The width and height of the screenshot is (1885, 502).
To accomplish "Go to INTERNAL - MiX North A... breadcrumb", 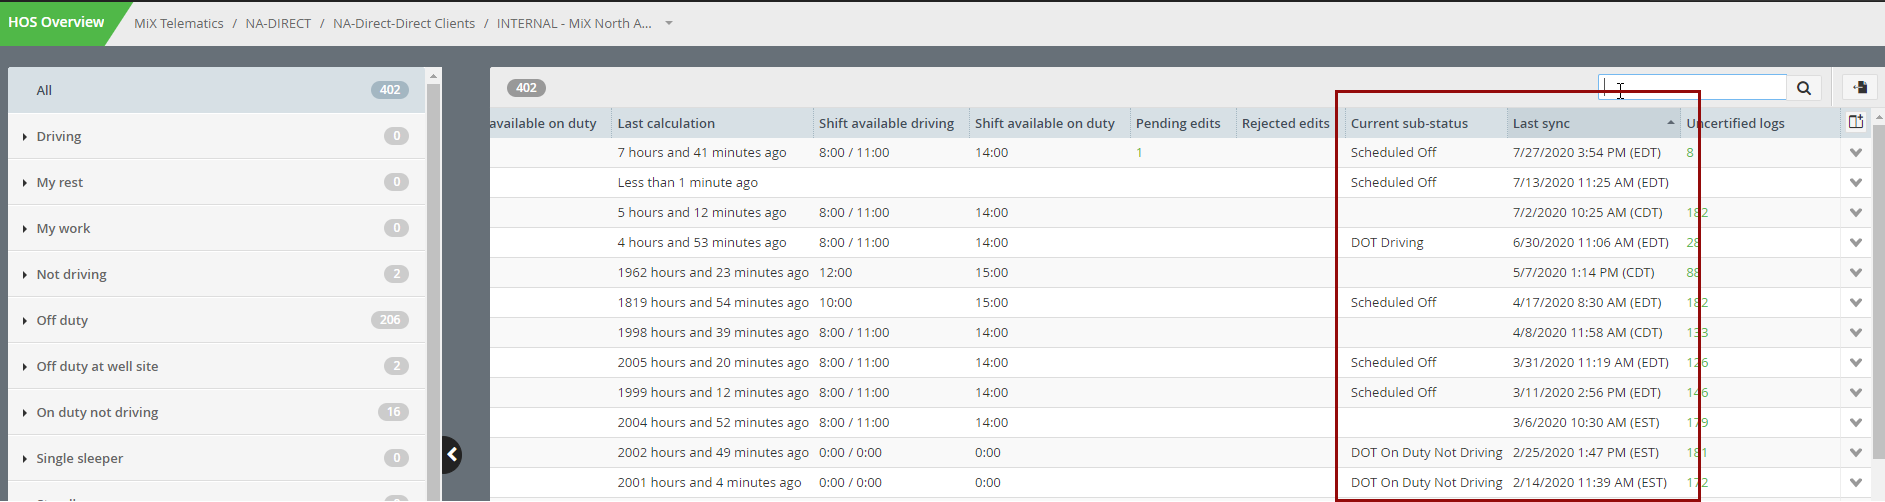I will pyautogui.click(x=574, y=23).
